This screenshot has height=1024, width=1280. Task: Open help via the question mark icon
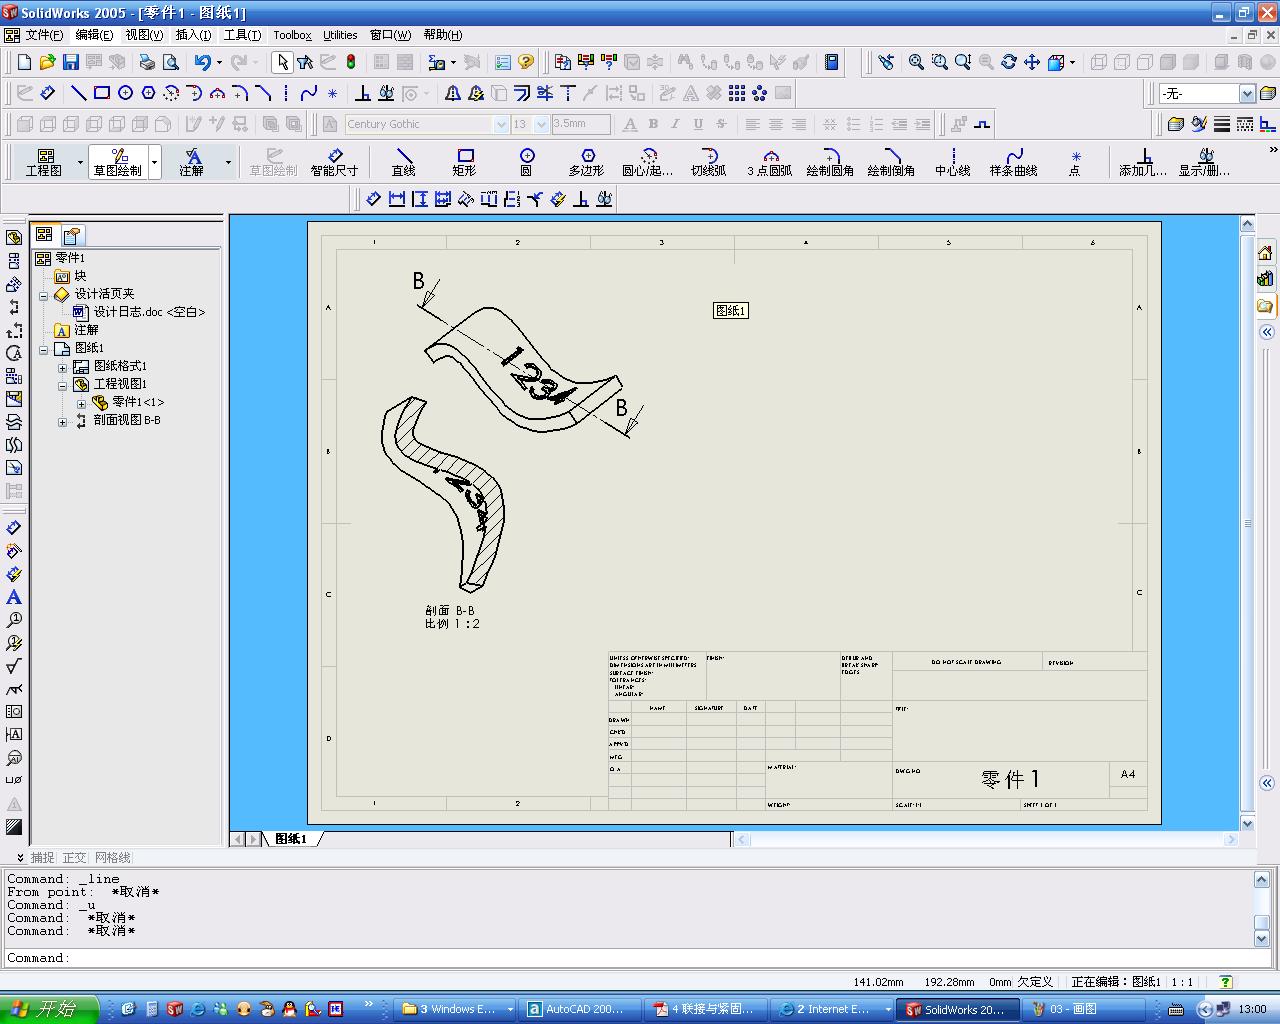(x=526, y=62)
